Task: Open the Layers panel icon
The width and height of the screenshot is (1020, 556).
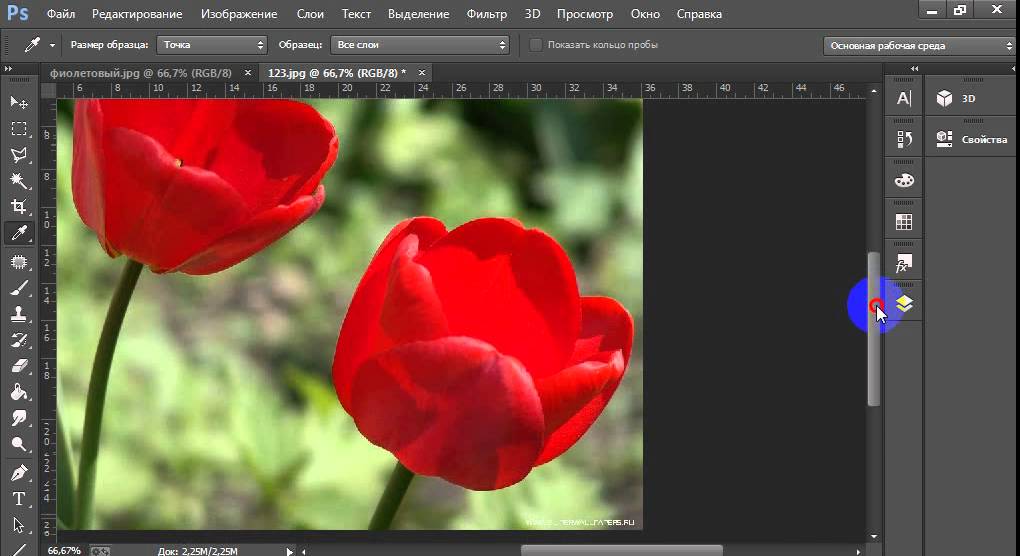Action: pos(904,304)
